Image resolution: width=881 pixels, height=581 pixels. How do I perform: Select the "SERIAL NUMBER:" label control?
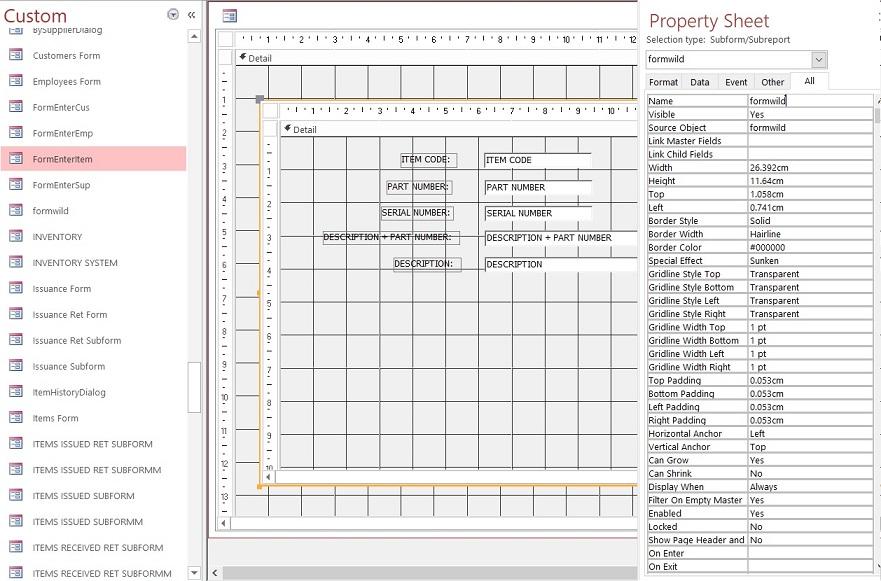pyautogui.click(x=417, y=213)
